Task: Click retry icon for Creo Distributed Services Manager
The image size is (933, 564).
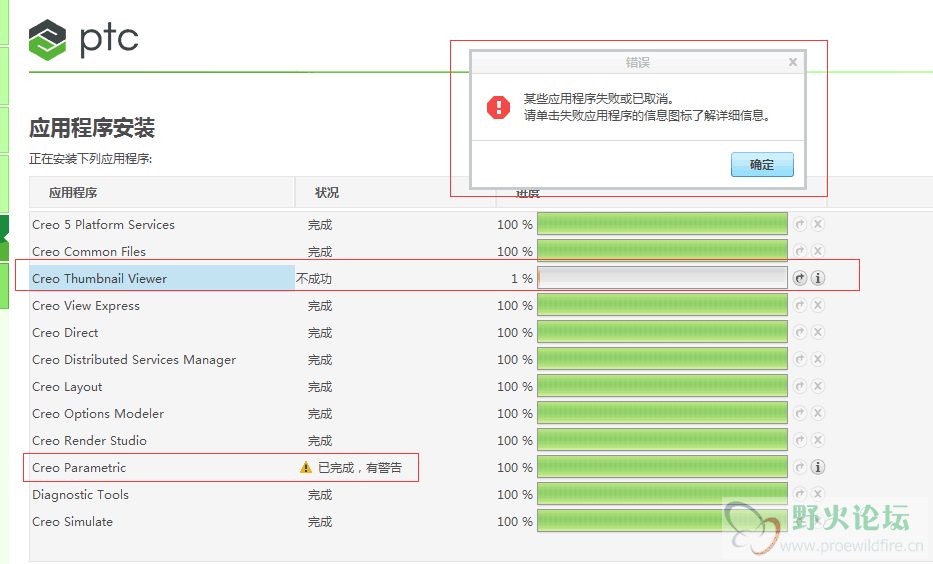Action: click(x=800, y=359)
